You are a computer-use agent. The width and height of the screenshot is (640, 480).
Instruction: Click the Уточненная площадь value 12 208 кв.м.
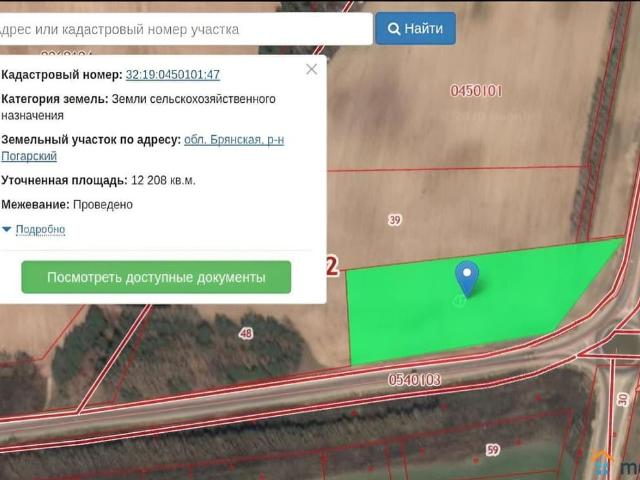[163, 180]
